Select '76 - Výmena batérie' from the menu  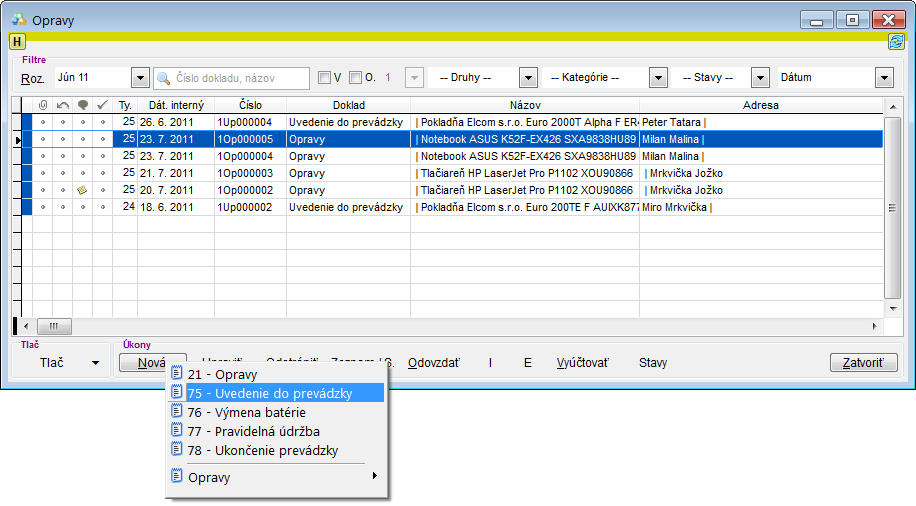(x=246, y=412)
